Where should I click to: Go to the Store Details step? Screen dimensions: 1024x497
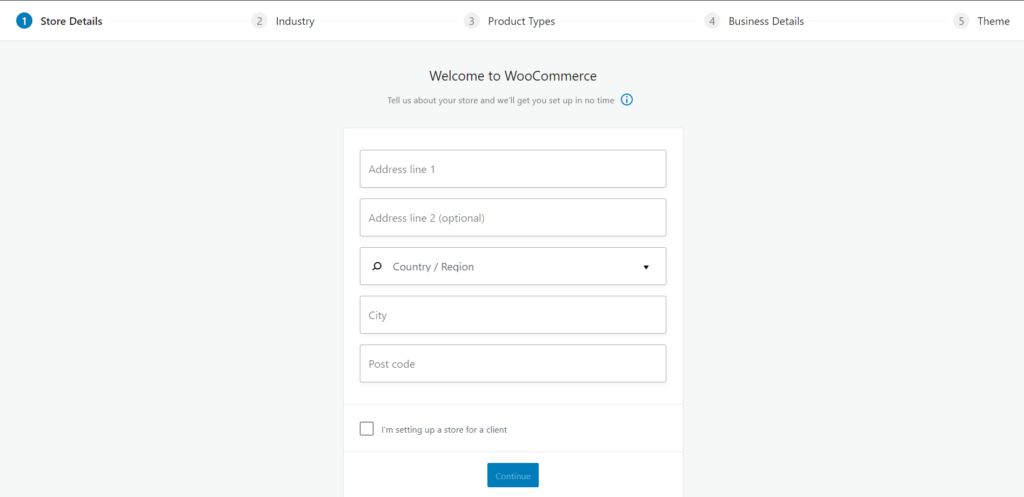click(59, 21)
